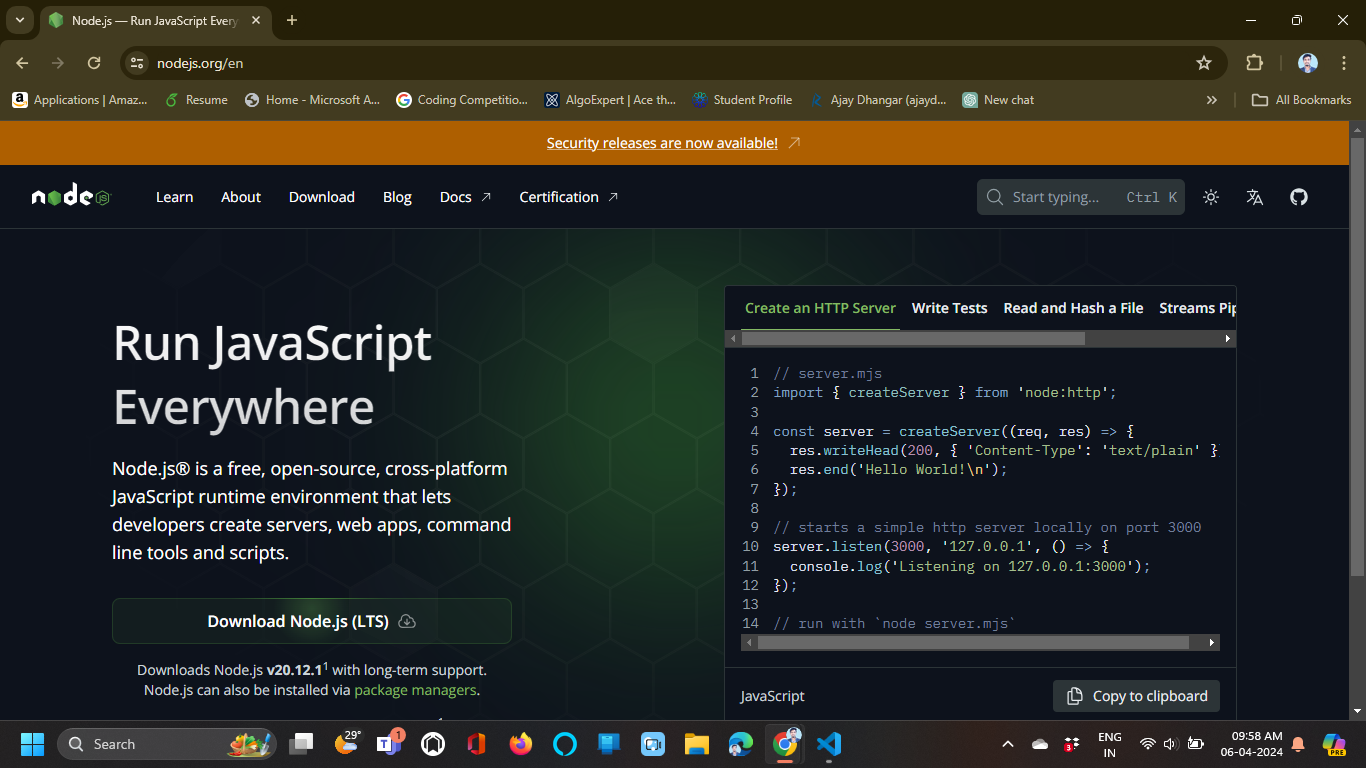The width and height of the screenshot is (1366, 768).
Task: Open Firefox from the taskbar
Action: click(521, 744)
